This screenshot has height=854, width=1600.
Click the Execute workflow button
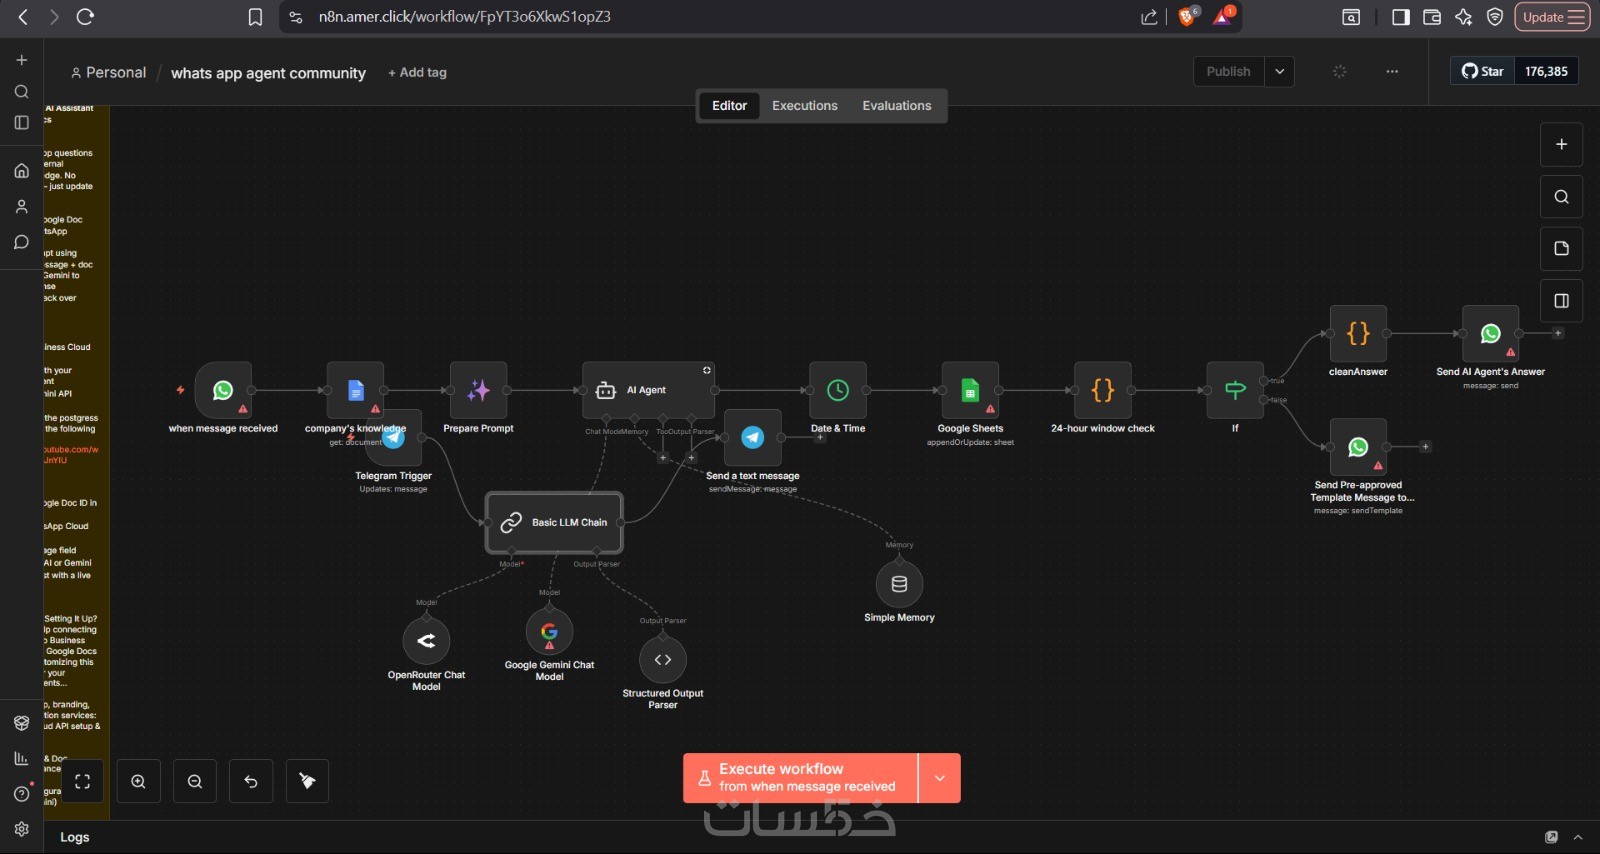click(800, 778)
